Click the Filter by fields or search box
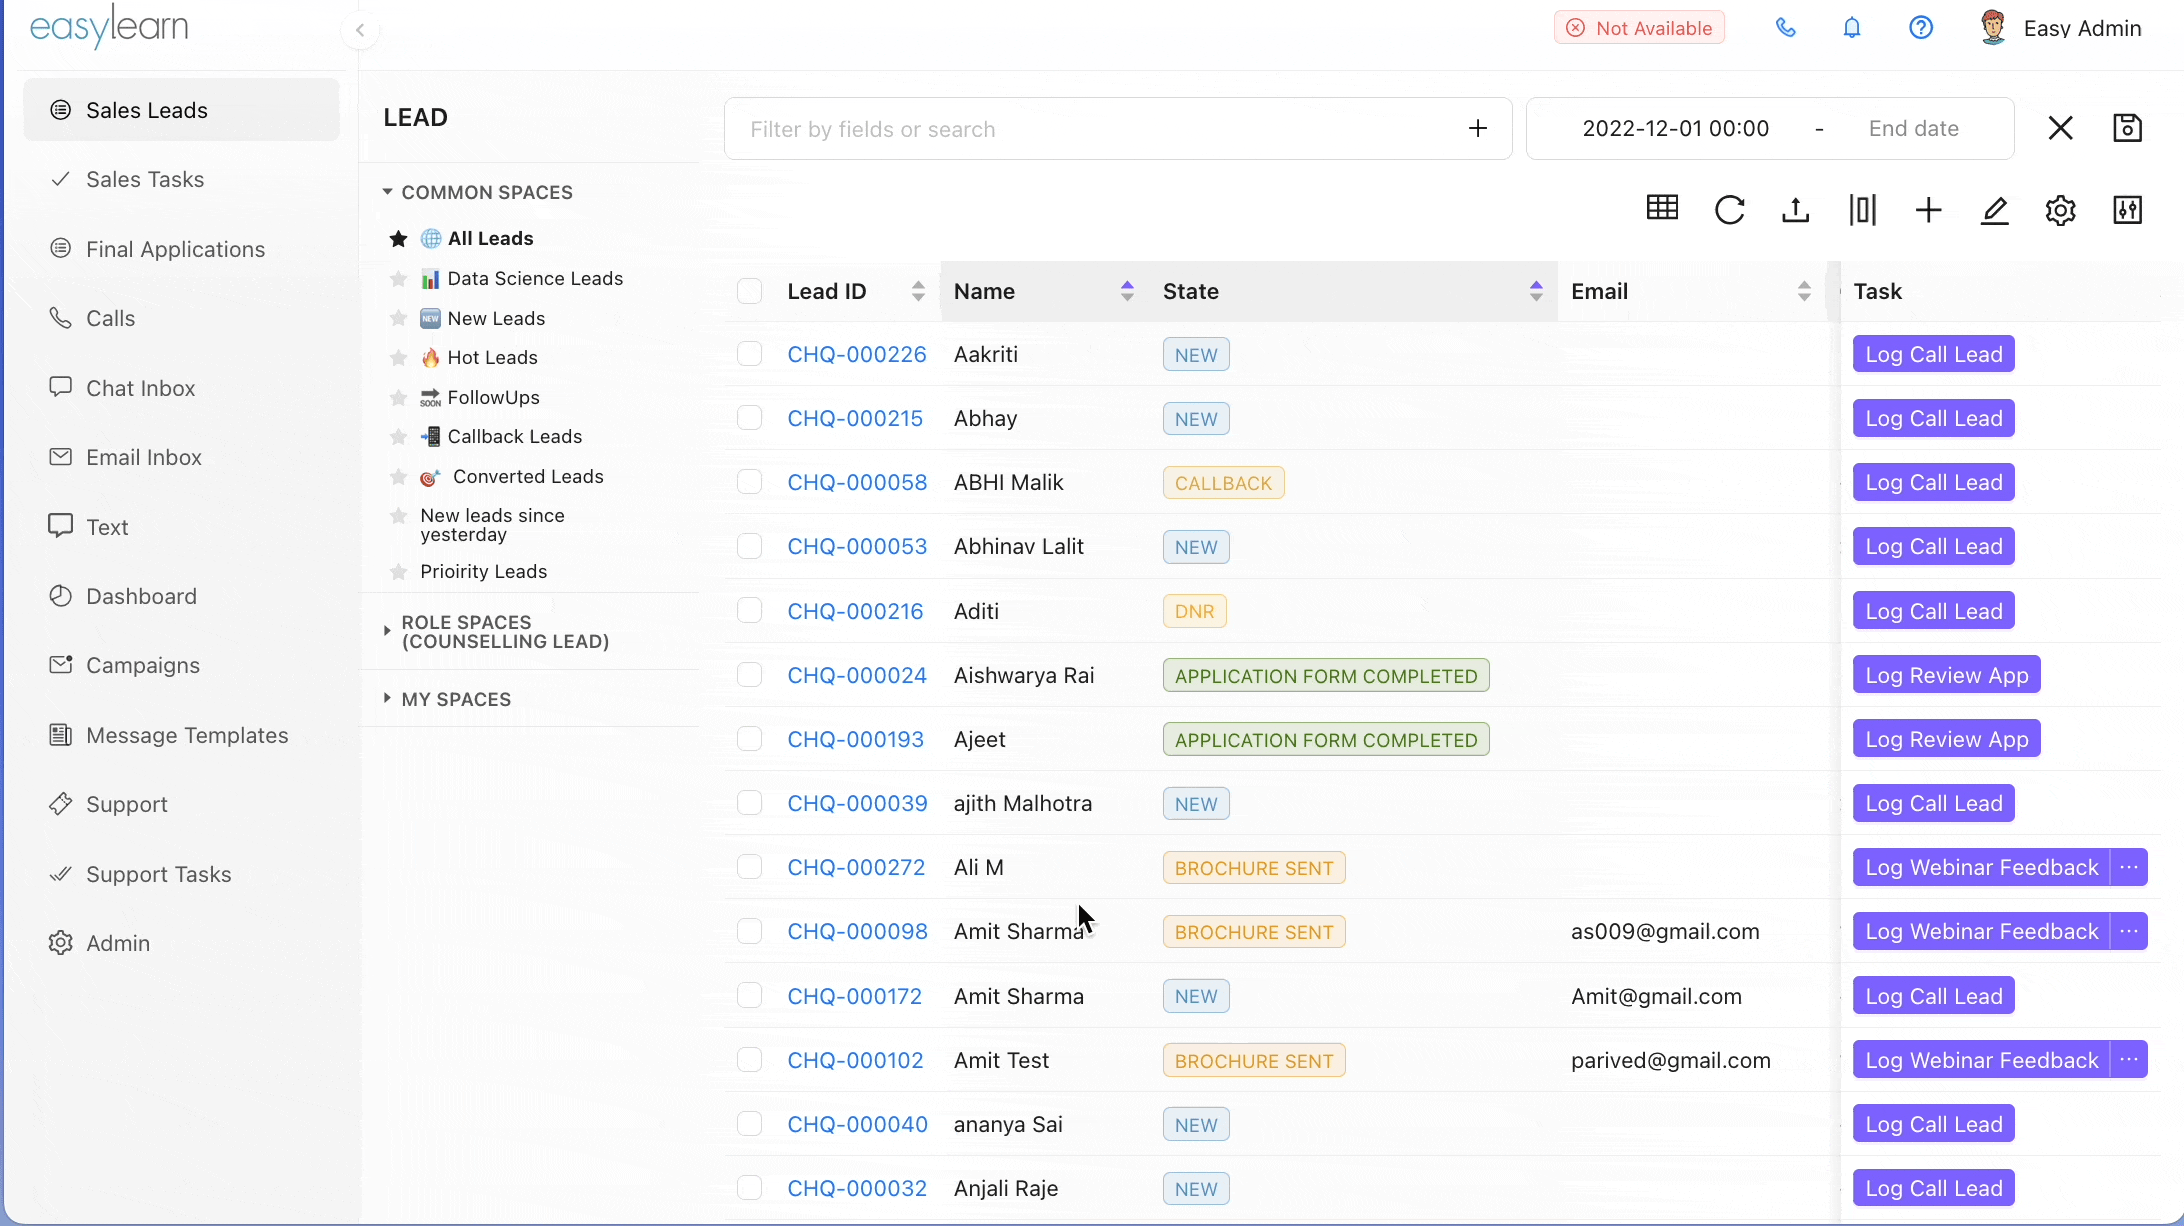 click(1100, 129)
